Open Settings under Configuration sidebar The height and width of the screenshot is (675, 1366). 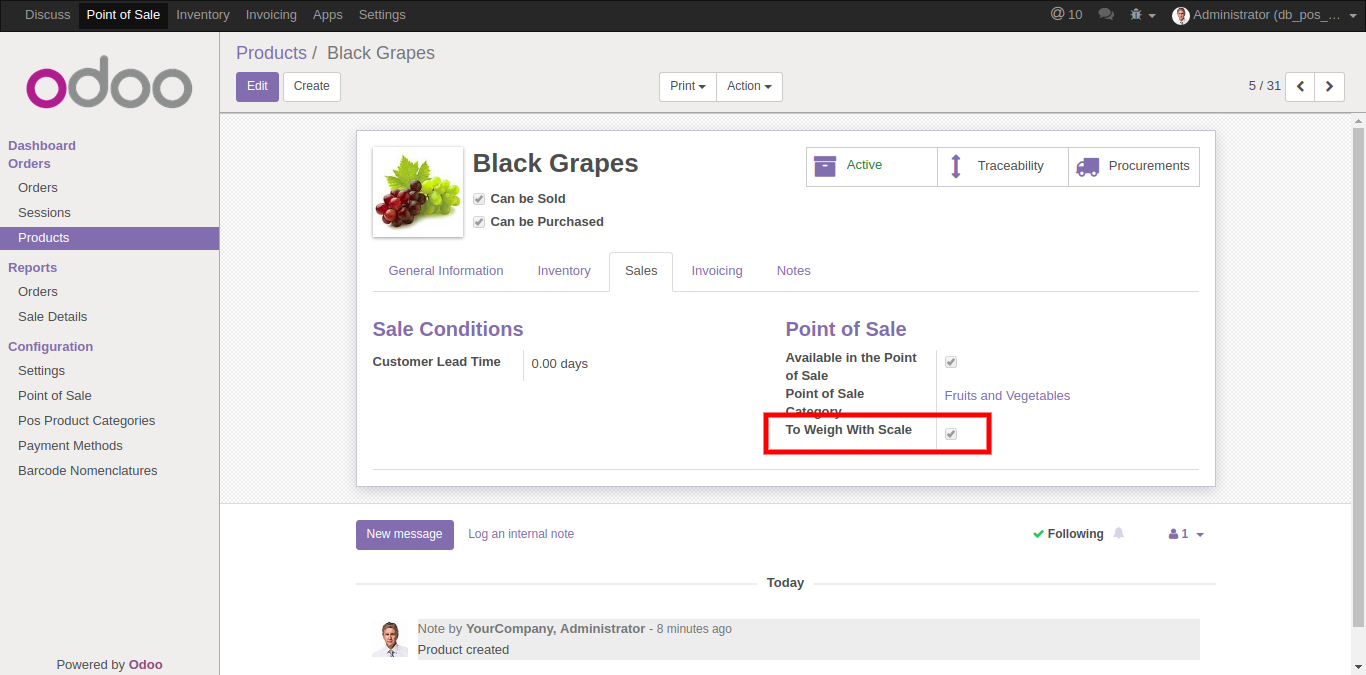click(x=41, y=371)
